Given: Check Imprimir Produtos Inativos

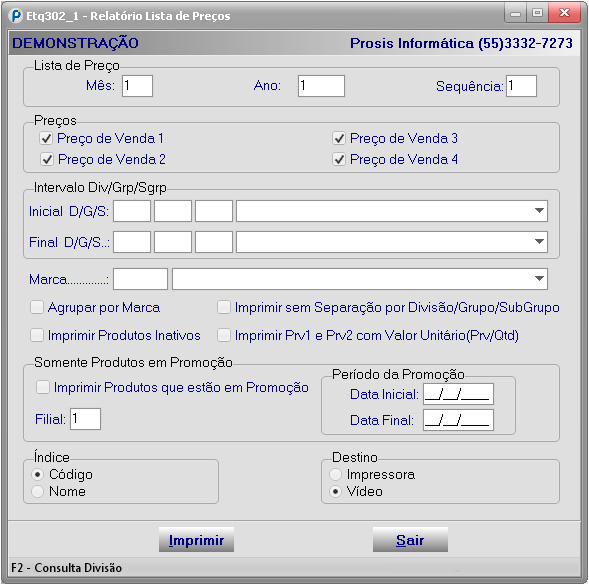Looking at the screenshot, I should [x=37, y=335].
